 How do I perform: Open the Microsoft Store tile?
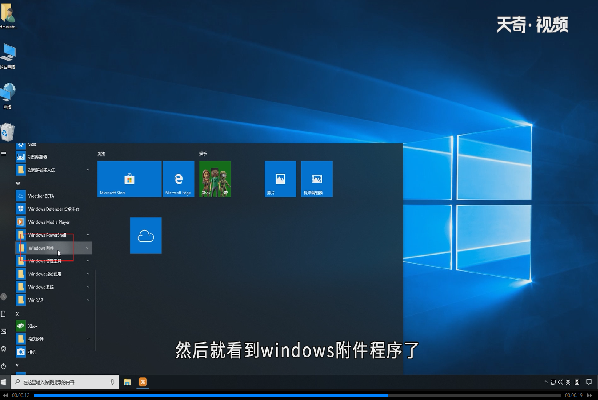[129, 179]
